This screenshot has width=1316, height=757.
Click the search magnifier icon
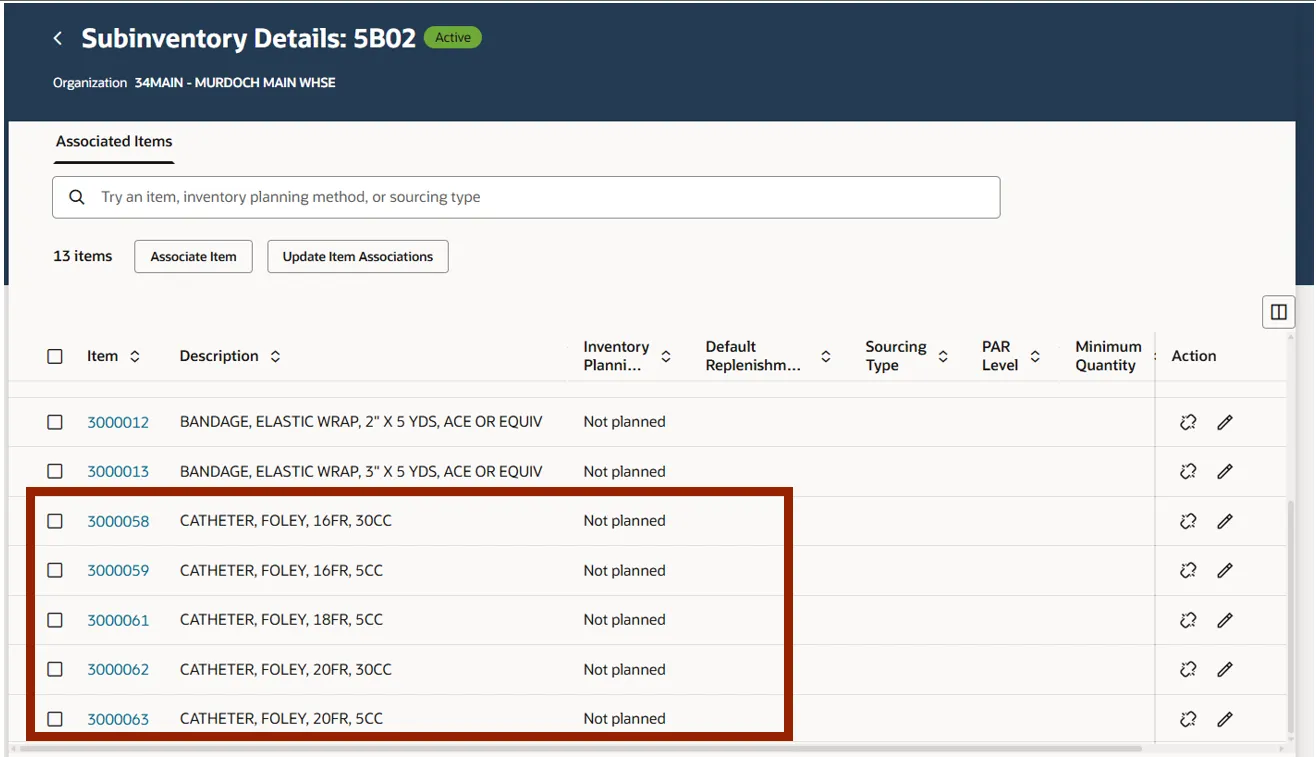point(77,197)
